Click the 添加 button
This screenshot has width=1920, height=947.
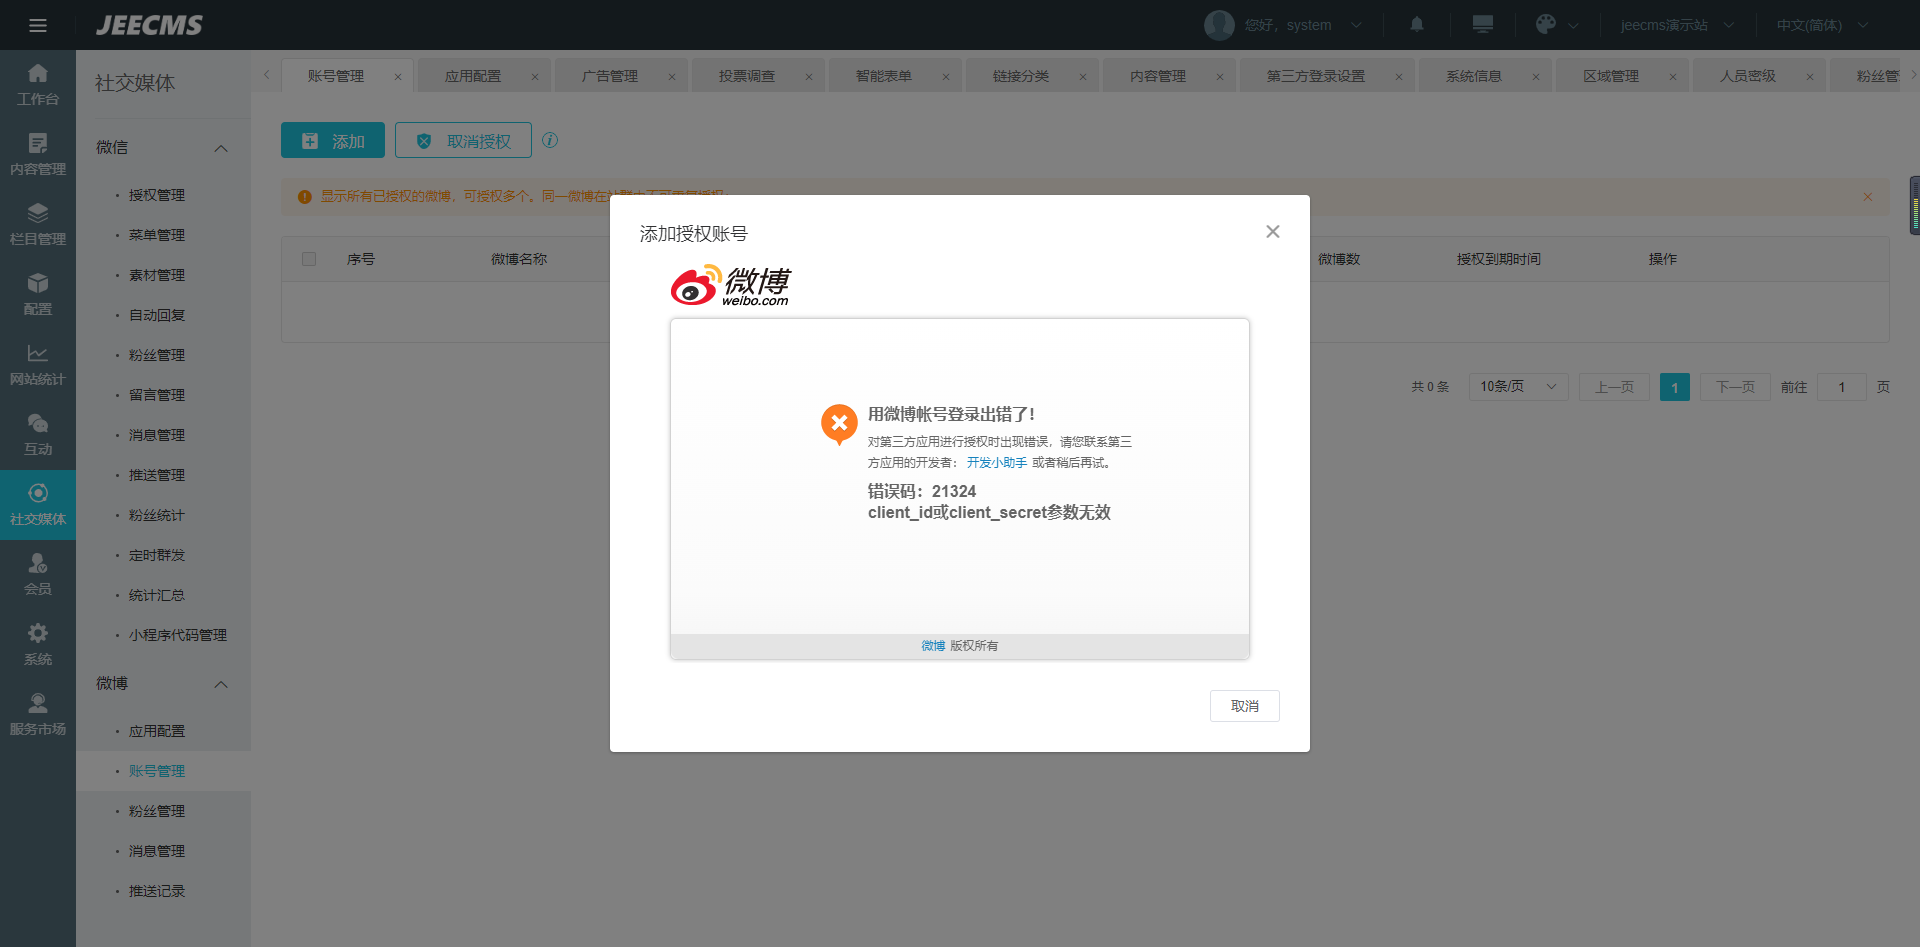(333, 141)
